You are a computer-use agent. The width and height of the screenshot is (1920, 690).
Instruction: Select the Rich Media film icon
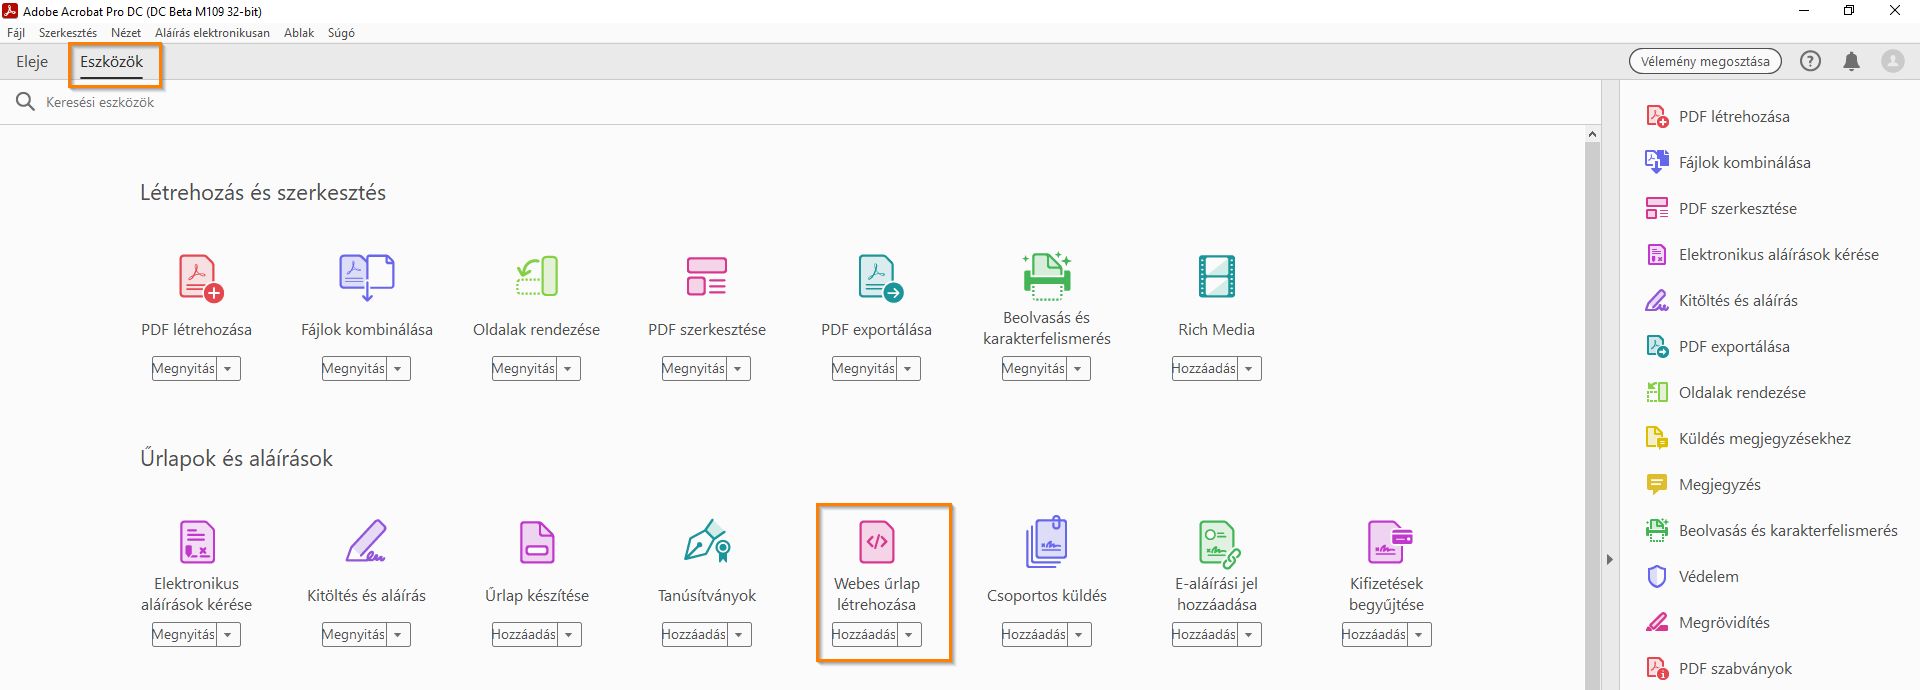pos(1217,277)
